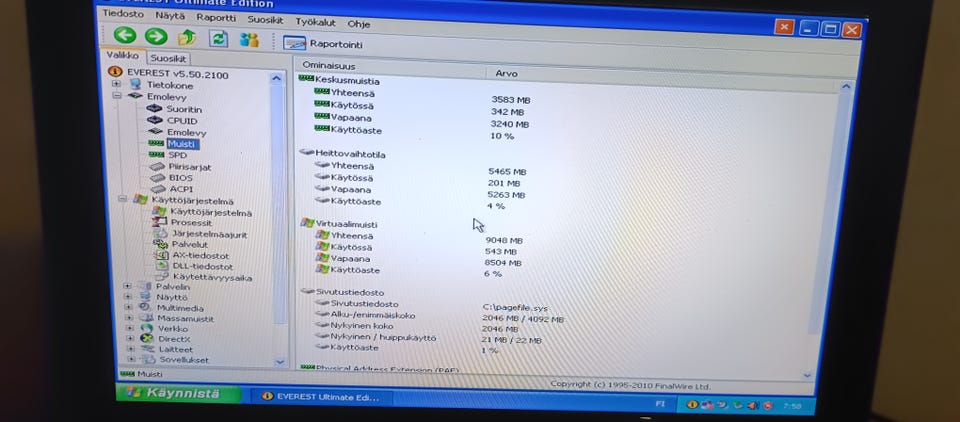Image resolution: width=960 pixels, height=422 pixels.
Task: Click the Verkko network icon in tree
Action: (x=146, y=328)
